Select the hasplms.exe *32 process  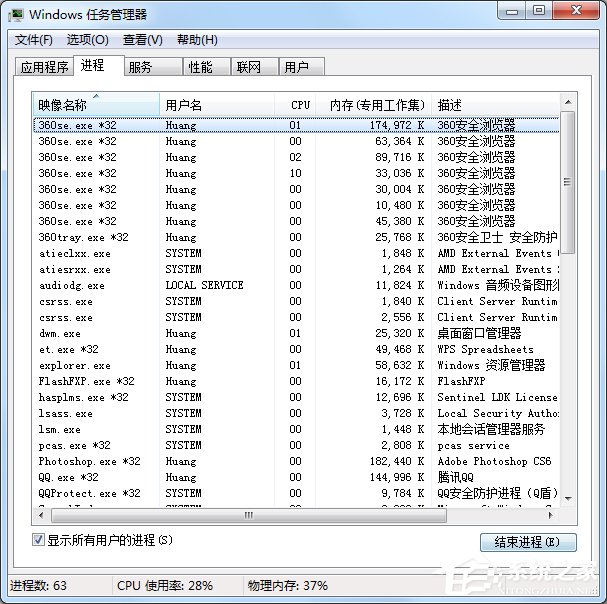(296, 397)
